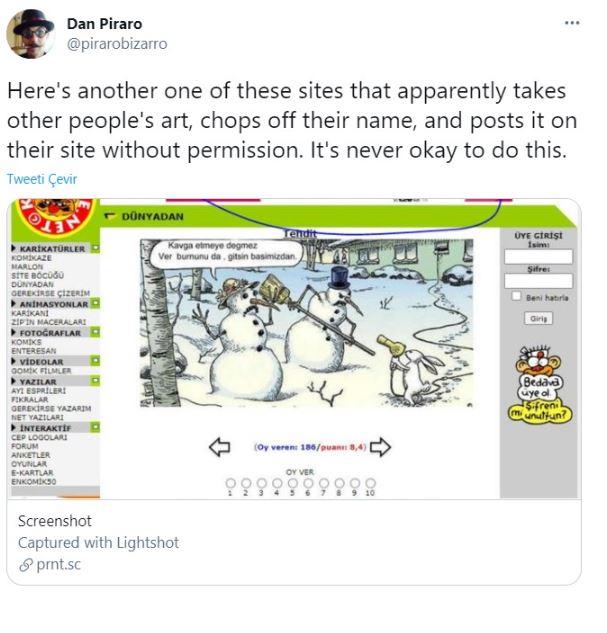Open the FORUM sidebar item
This screenshot has height=633, width=607.
click(x=25, y=446)
